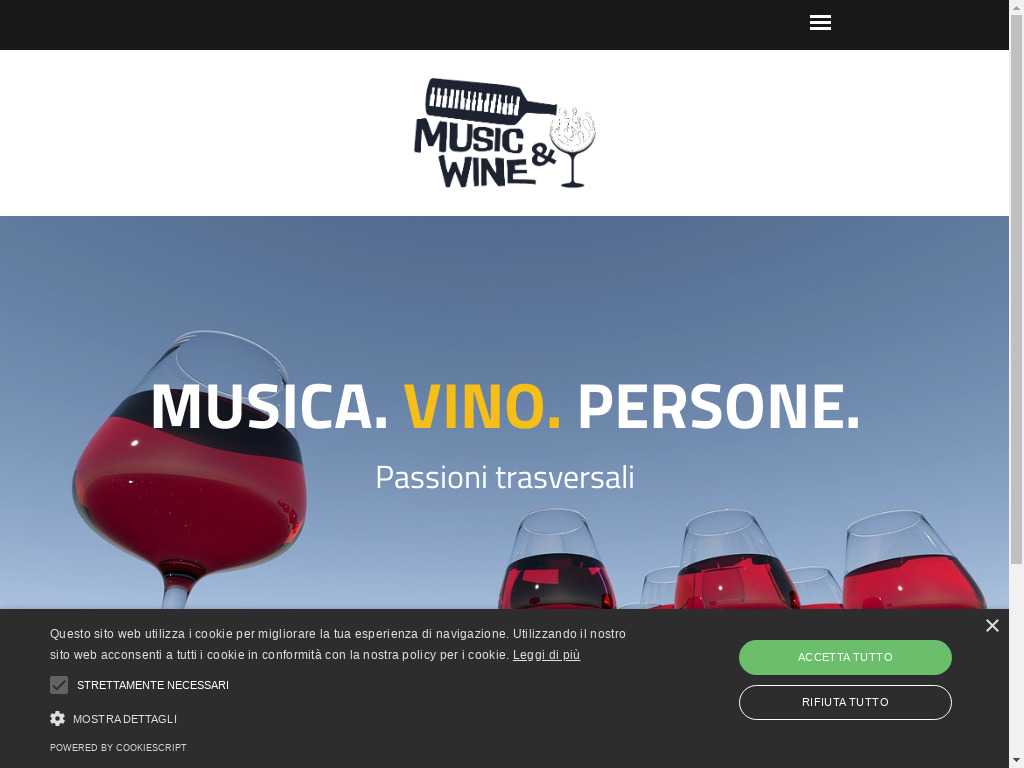Click the yellow VINO. word
1024x768 pixels.
click(x=482, y=407)
